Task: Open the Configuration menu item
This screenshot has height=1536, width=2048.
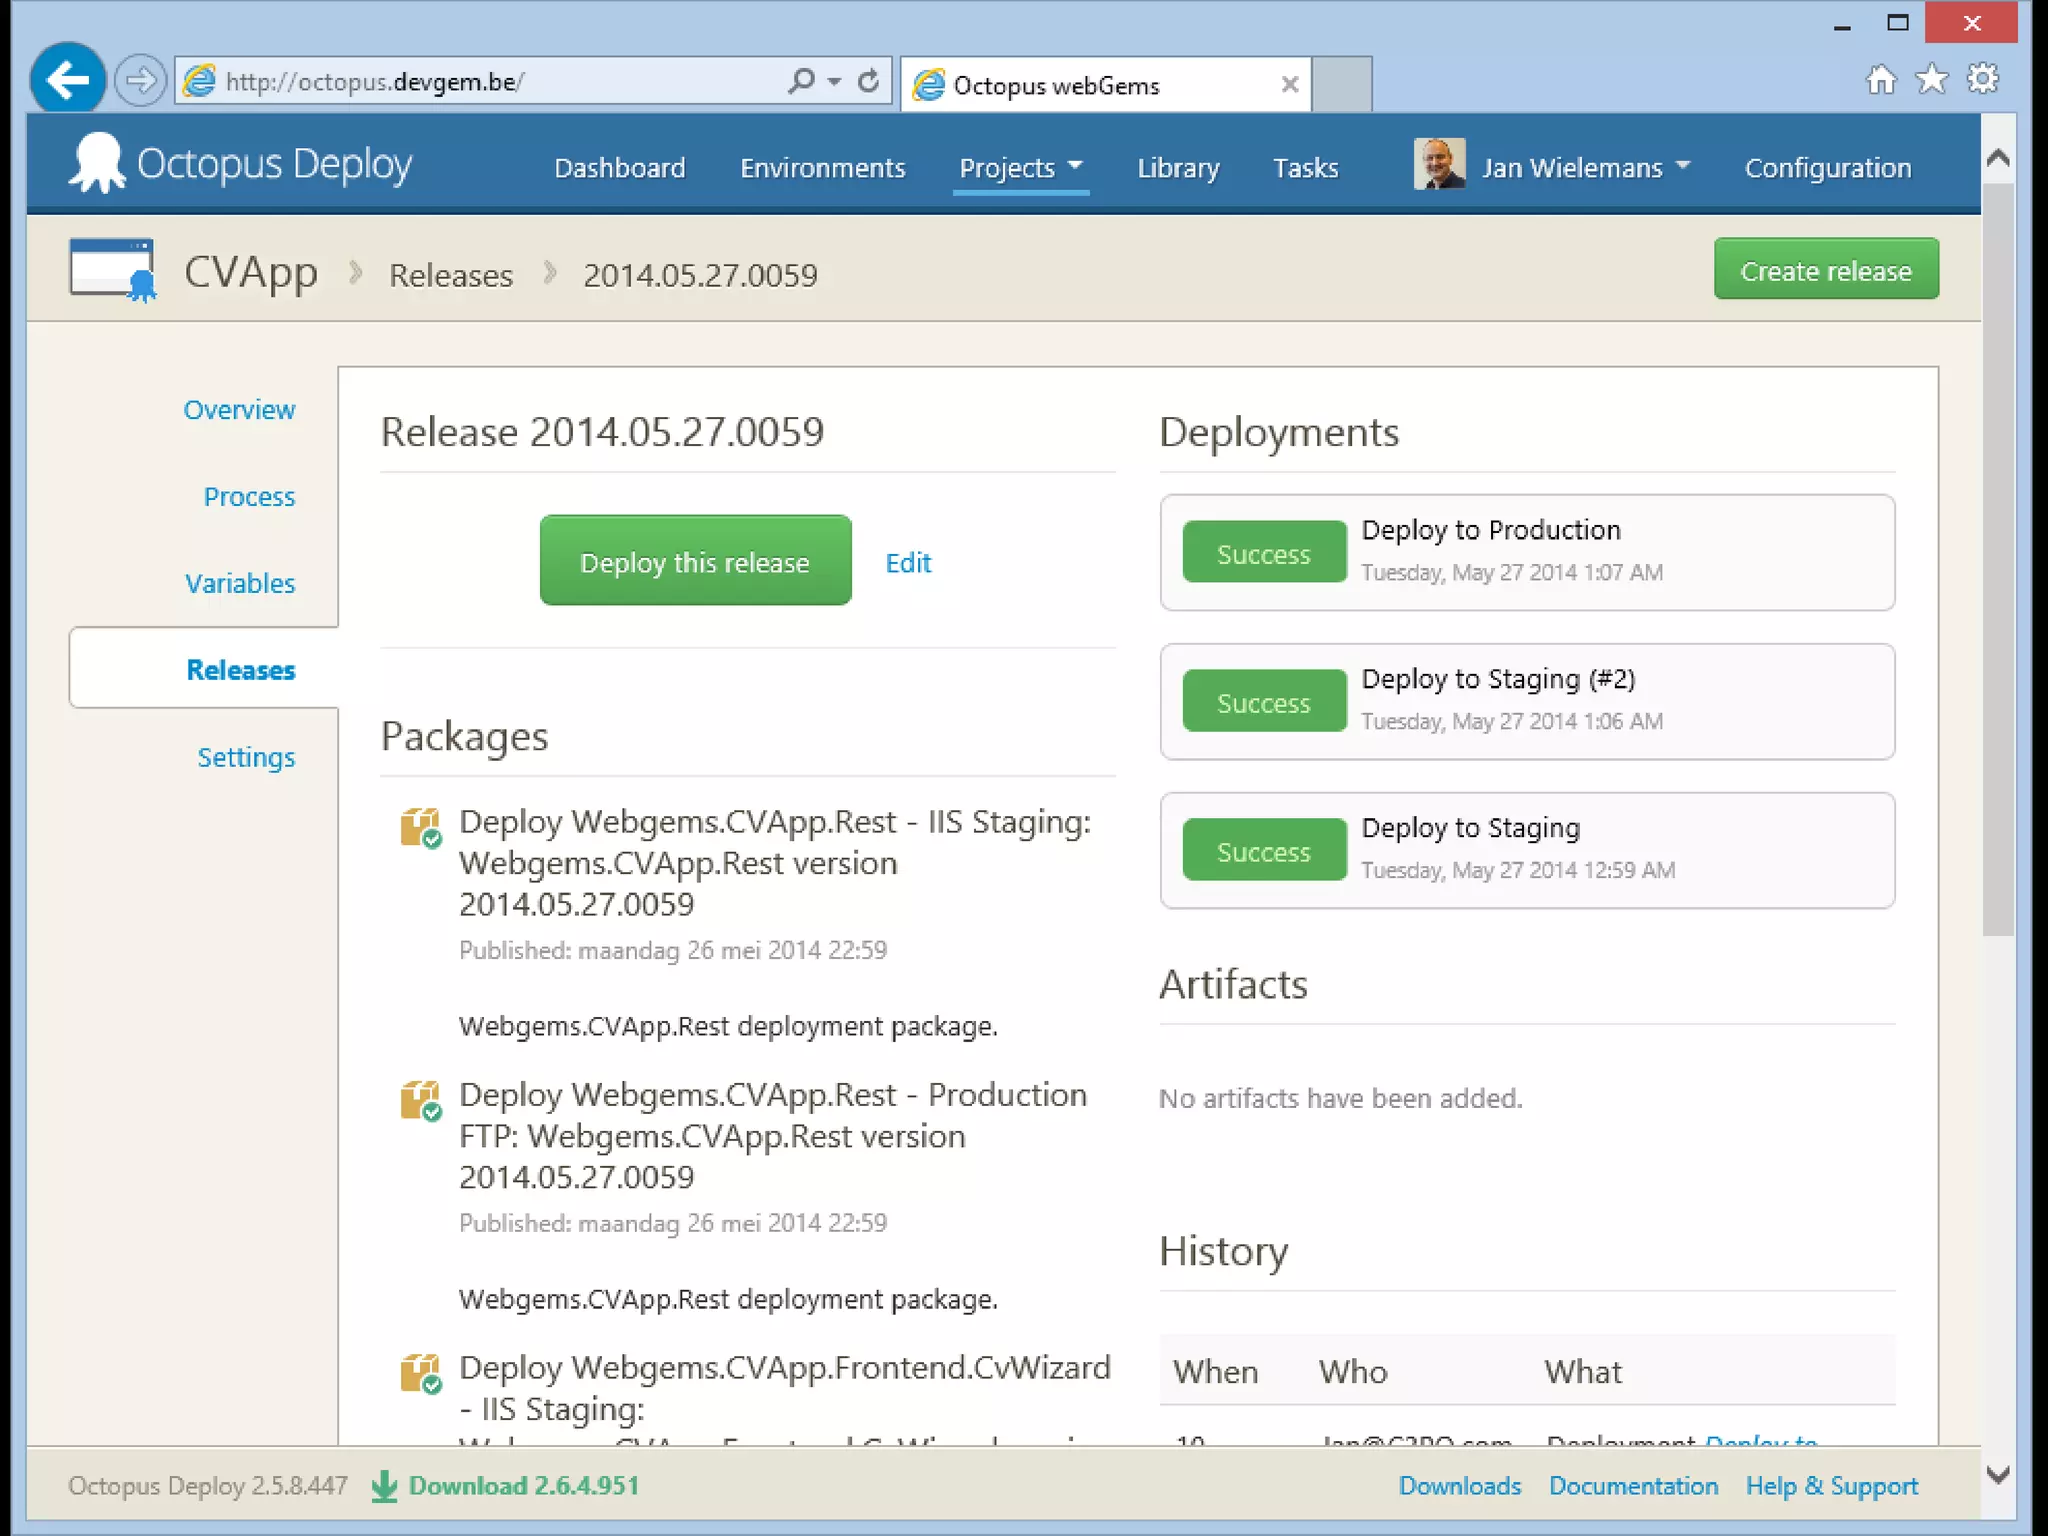Action: [1828, 168]
